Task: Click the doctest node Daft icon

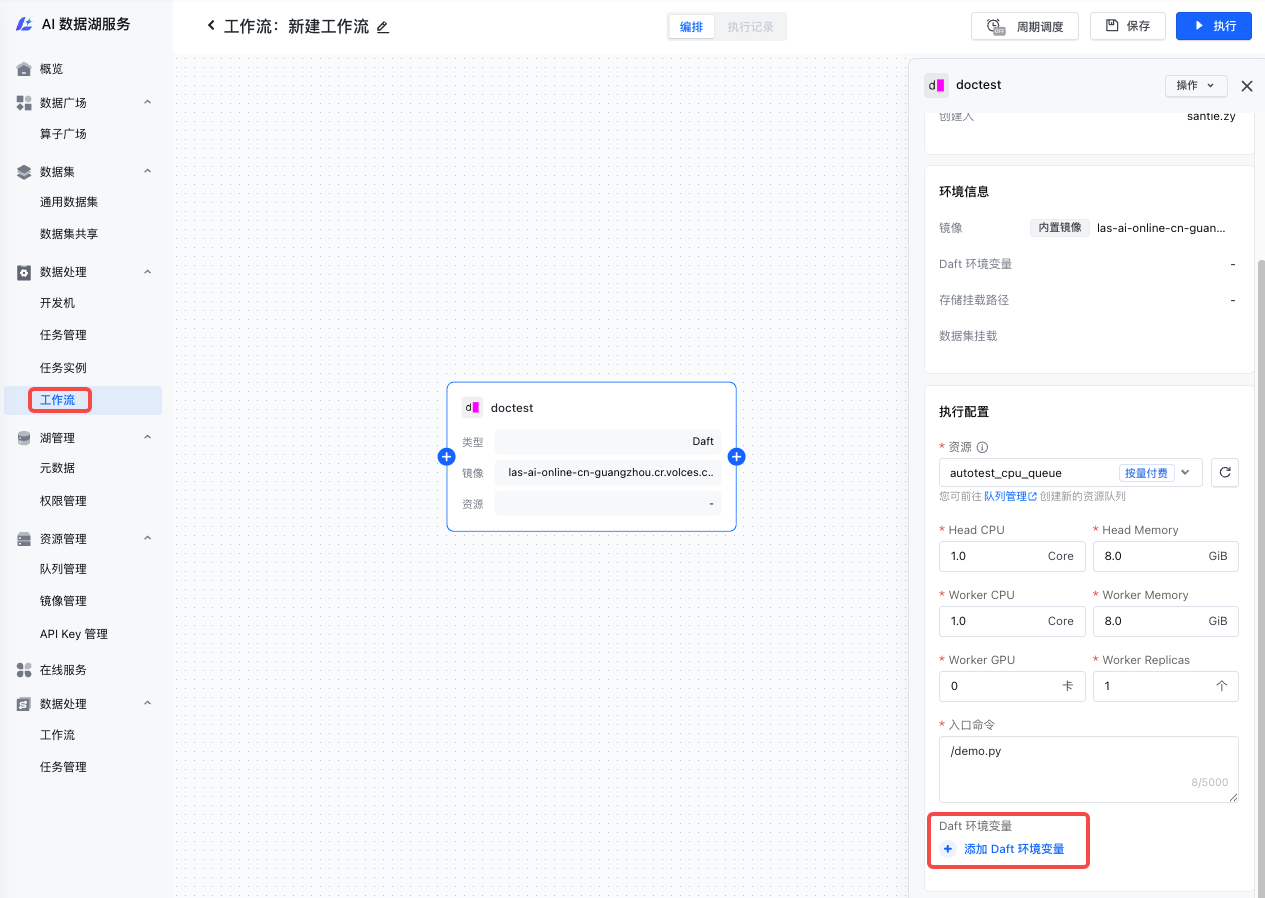Action: (472, 408)
